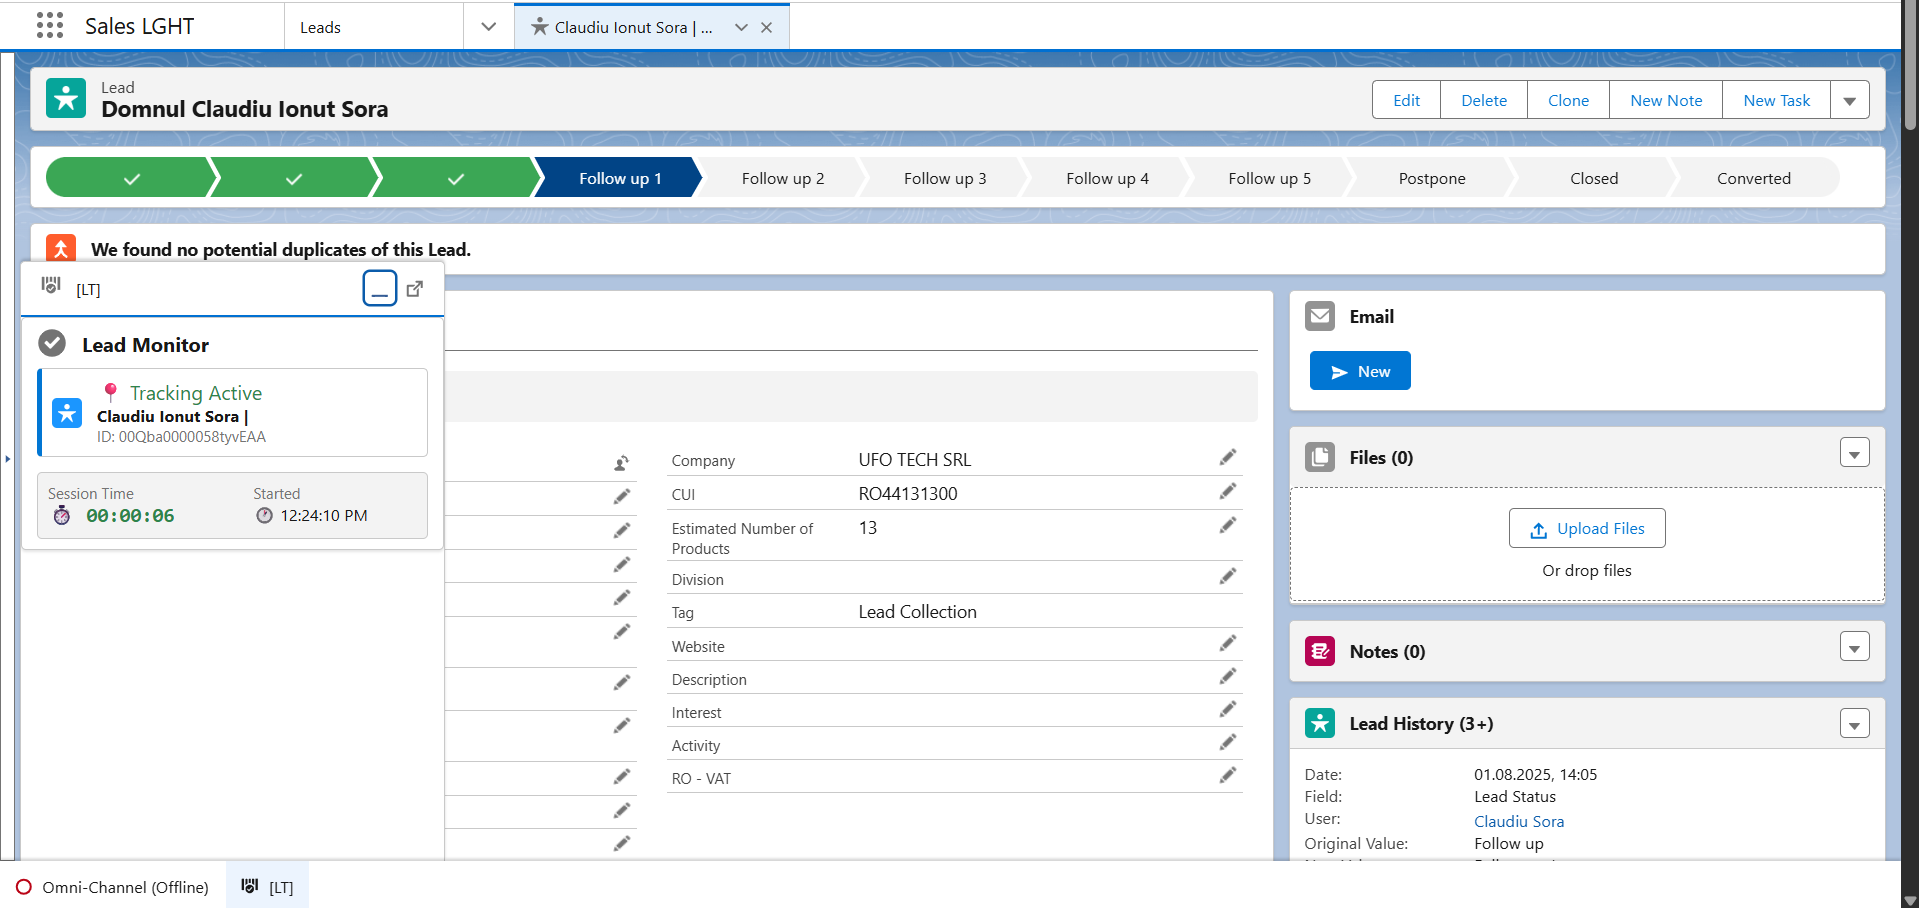
Task: Open the [LT] utility from the bottom bar
Action: tap(267, 886)
